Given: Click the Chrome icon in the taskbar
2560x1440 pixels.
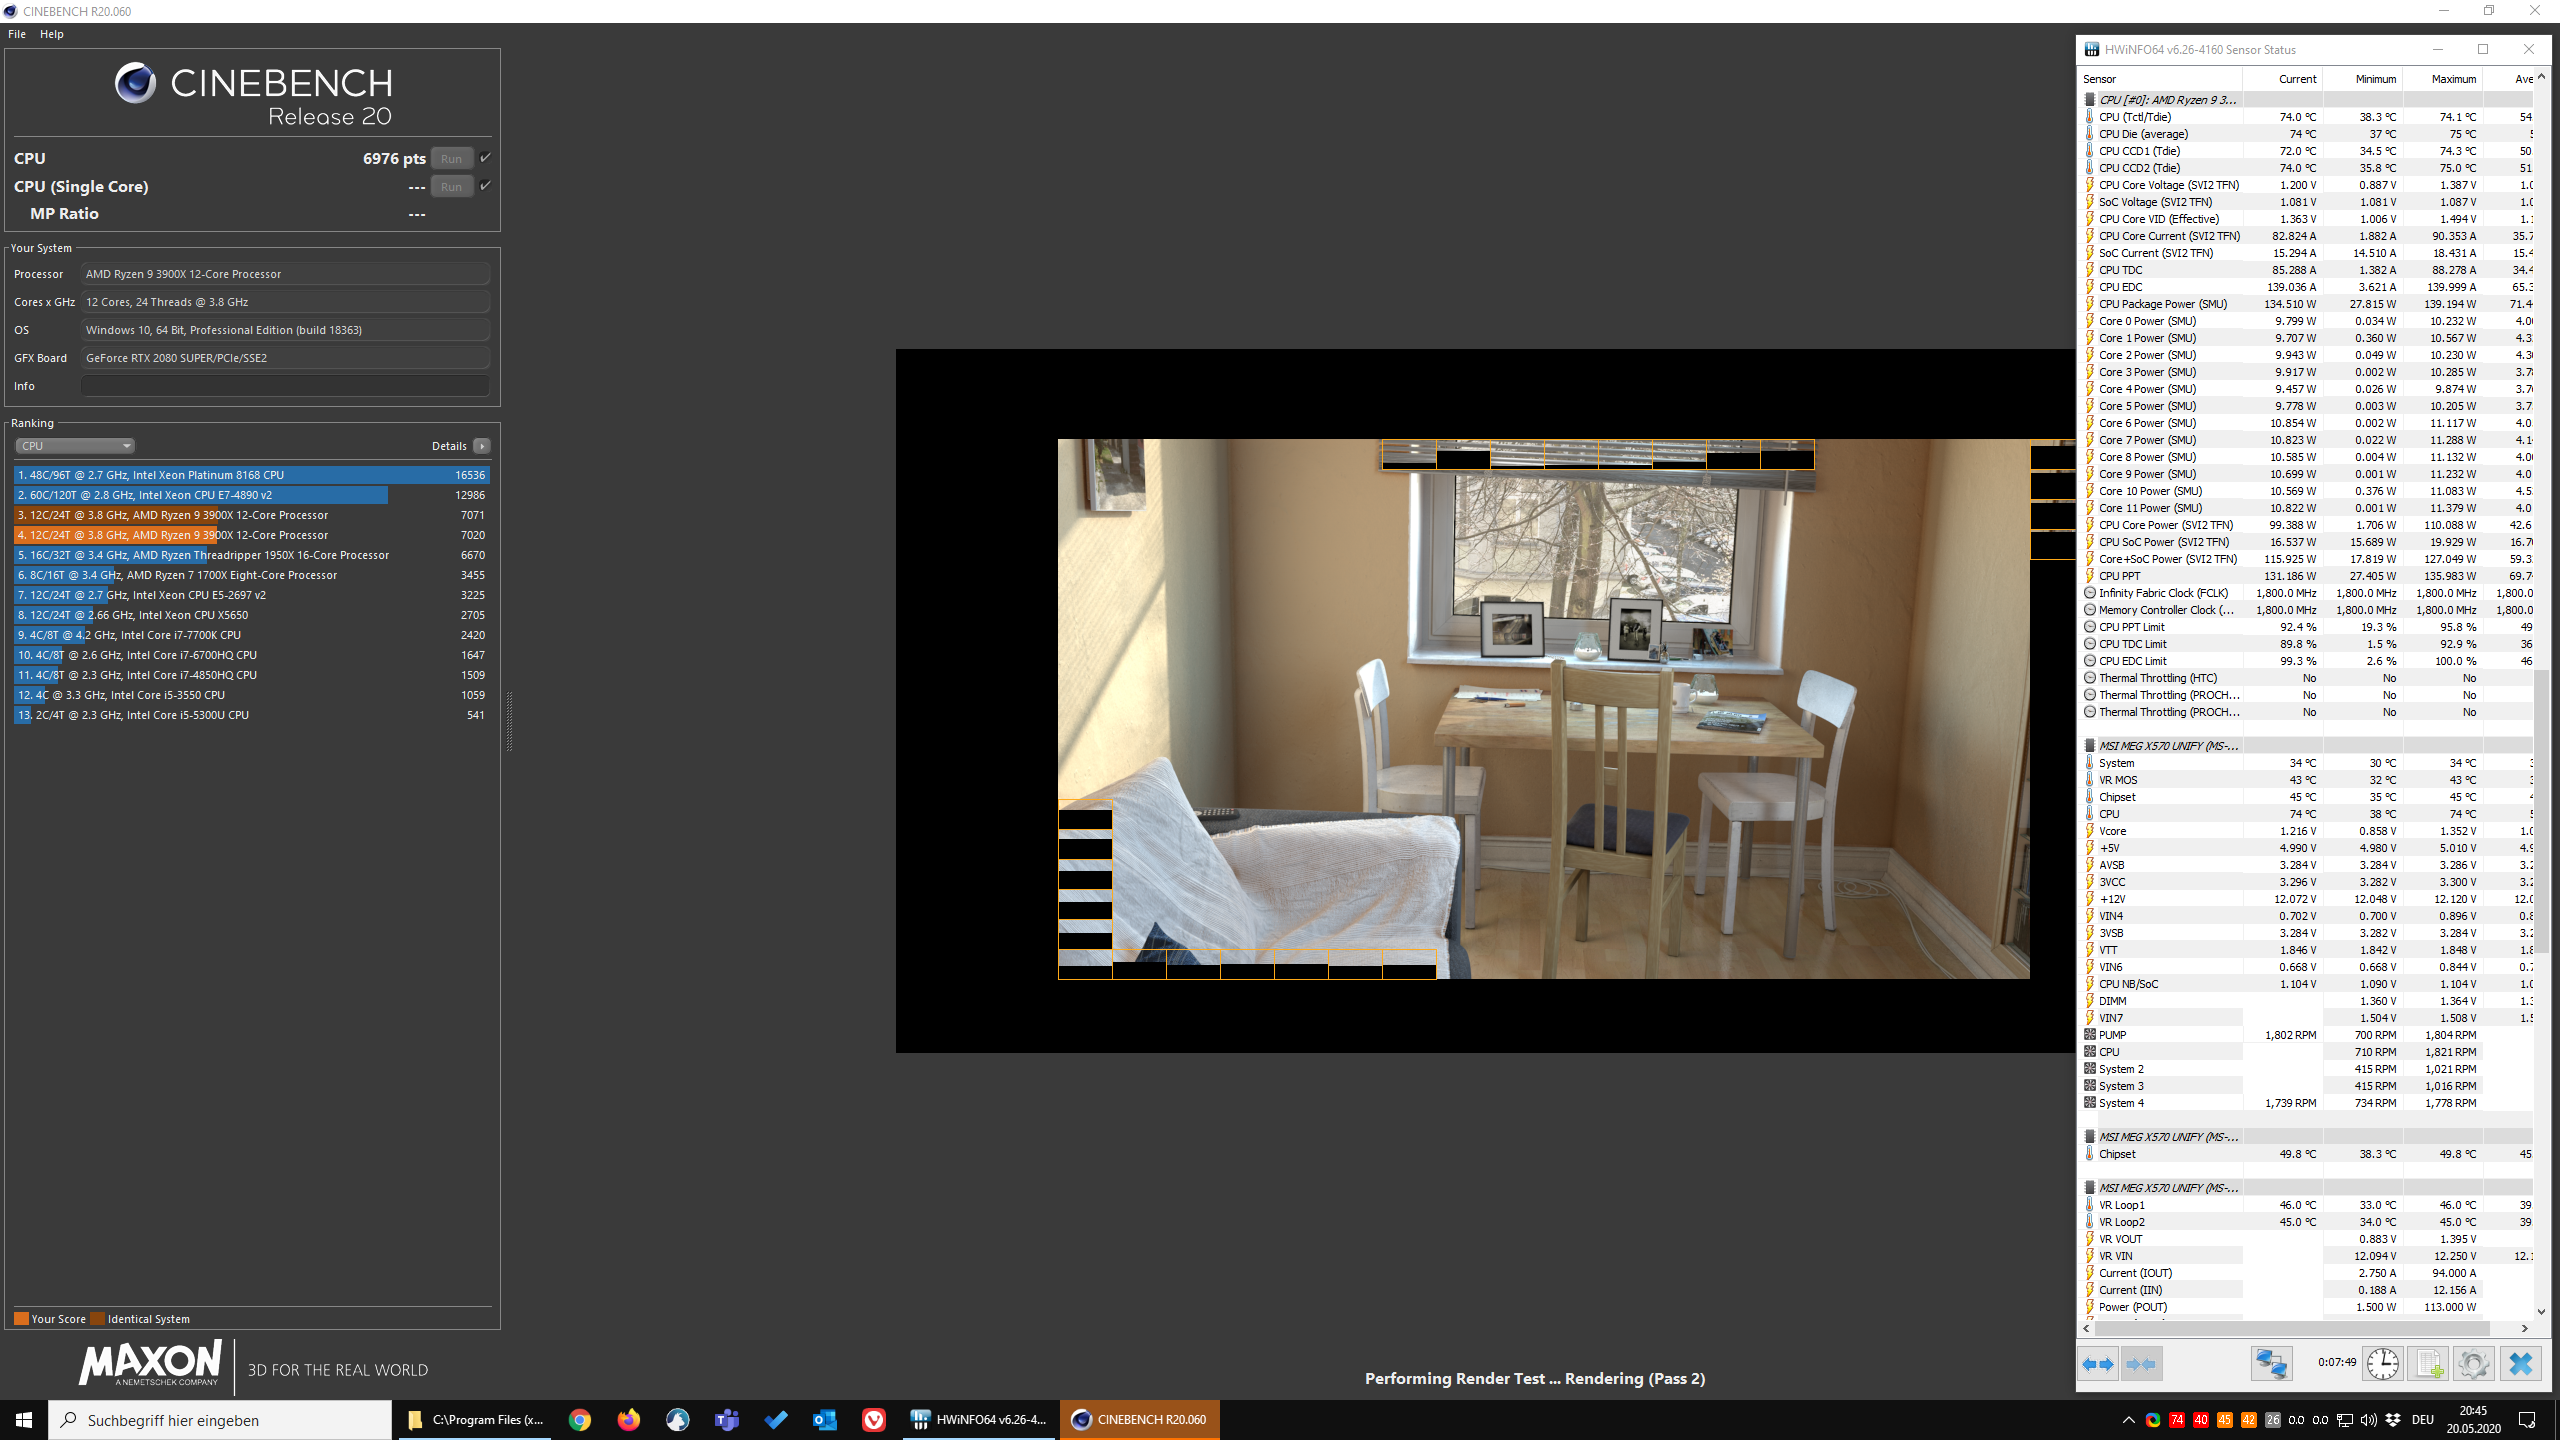Looking at the screenshot, I should tap(580, 1420).
